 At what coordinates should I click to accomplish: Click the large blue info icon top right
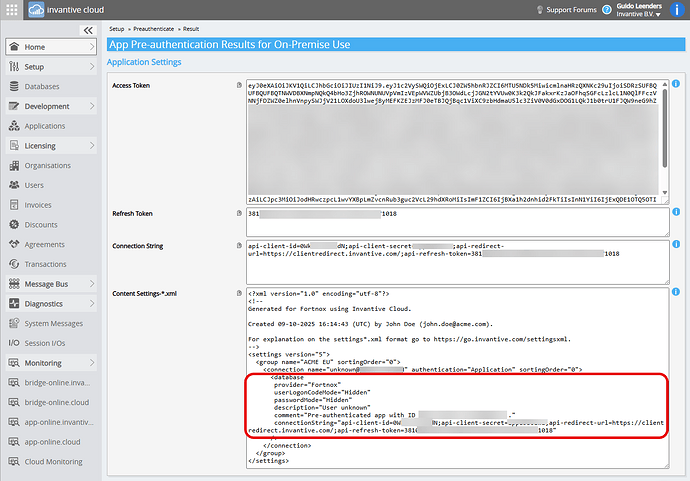click(676, 10)
